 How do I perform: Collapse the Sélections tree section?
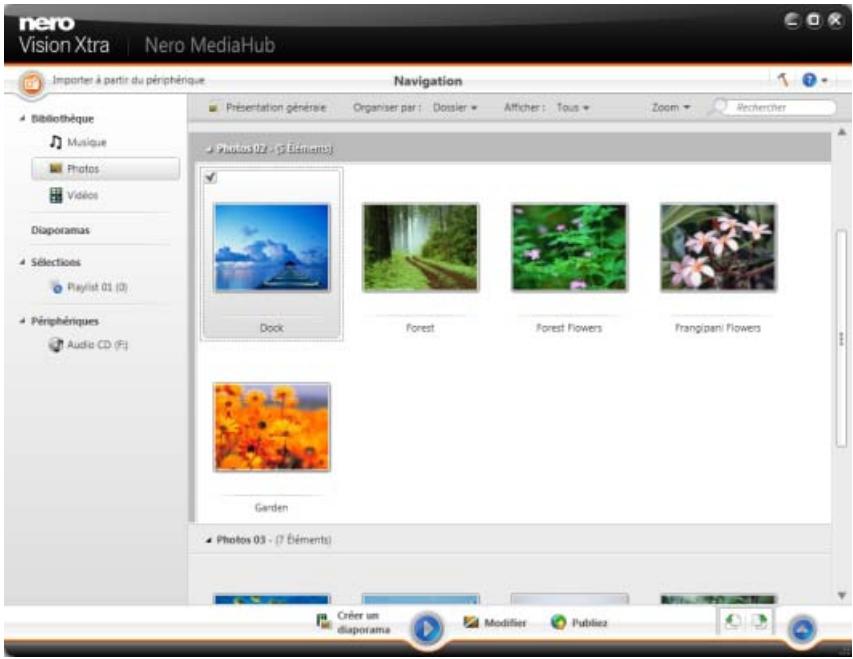(22, 262)
